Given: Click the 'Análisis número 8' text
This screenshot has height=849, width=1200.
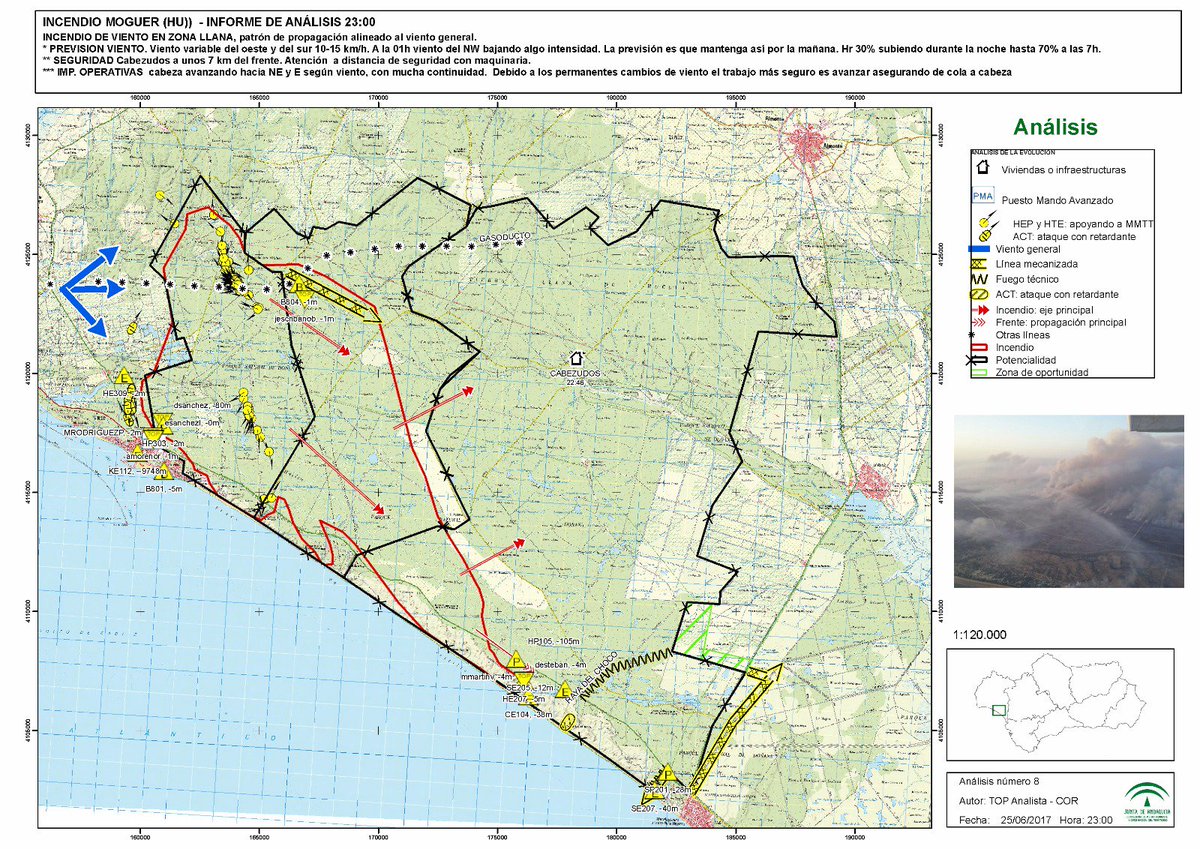Looking at the screenshot, I should coord(1001,779).
